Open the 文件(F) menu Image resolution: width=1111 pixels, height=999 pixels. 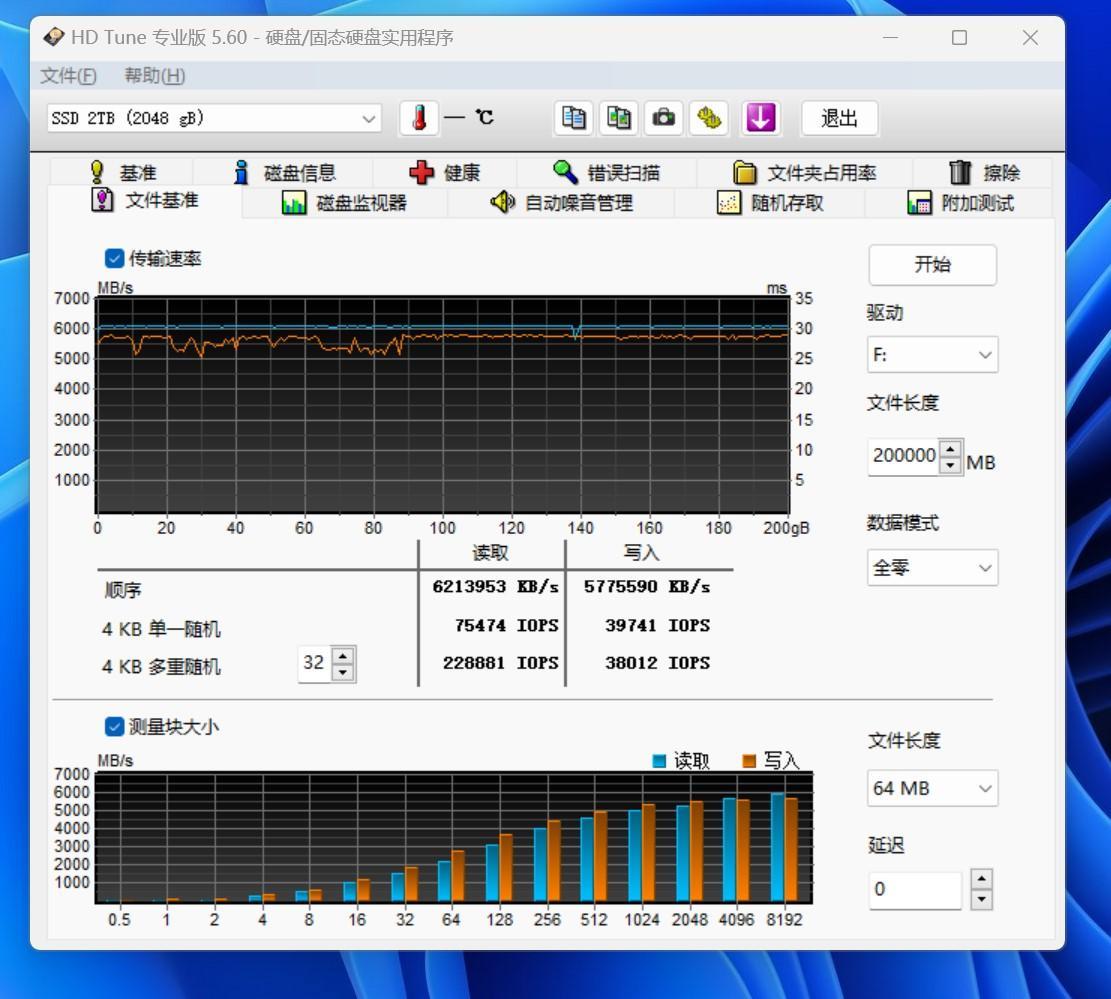tap(69, 76)
